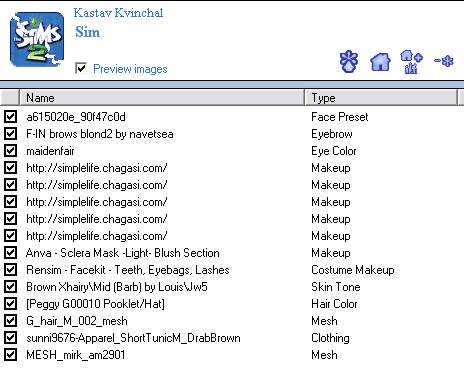The height and width of the screenshot is (368, 464).
Task: Uncheck the G_hair_M_002_mesh checkbox
Action: click(x=10, y=321)
